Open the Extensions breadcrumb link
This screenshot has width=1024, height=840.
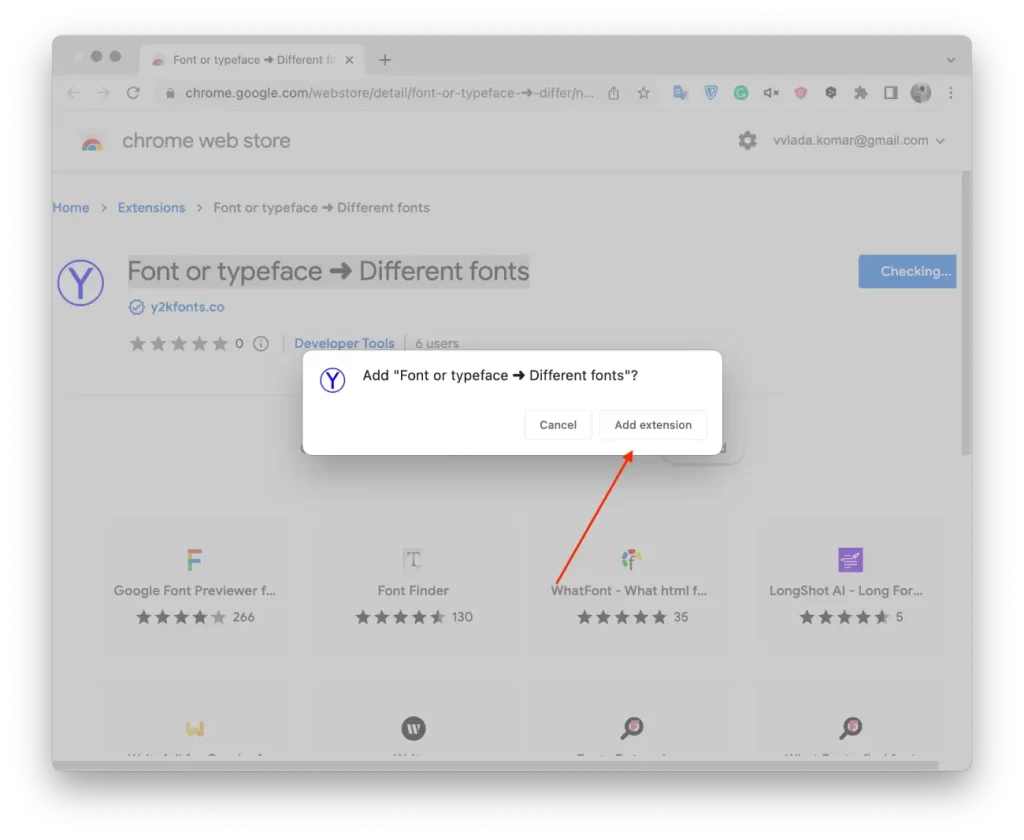point(152,208)
